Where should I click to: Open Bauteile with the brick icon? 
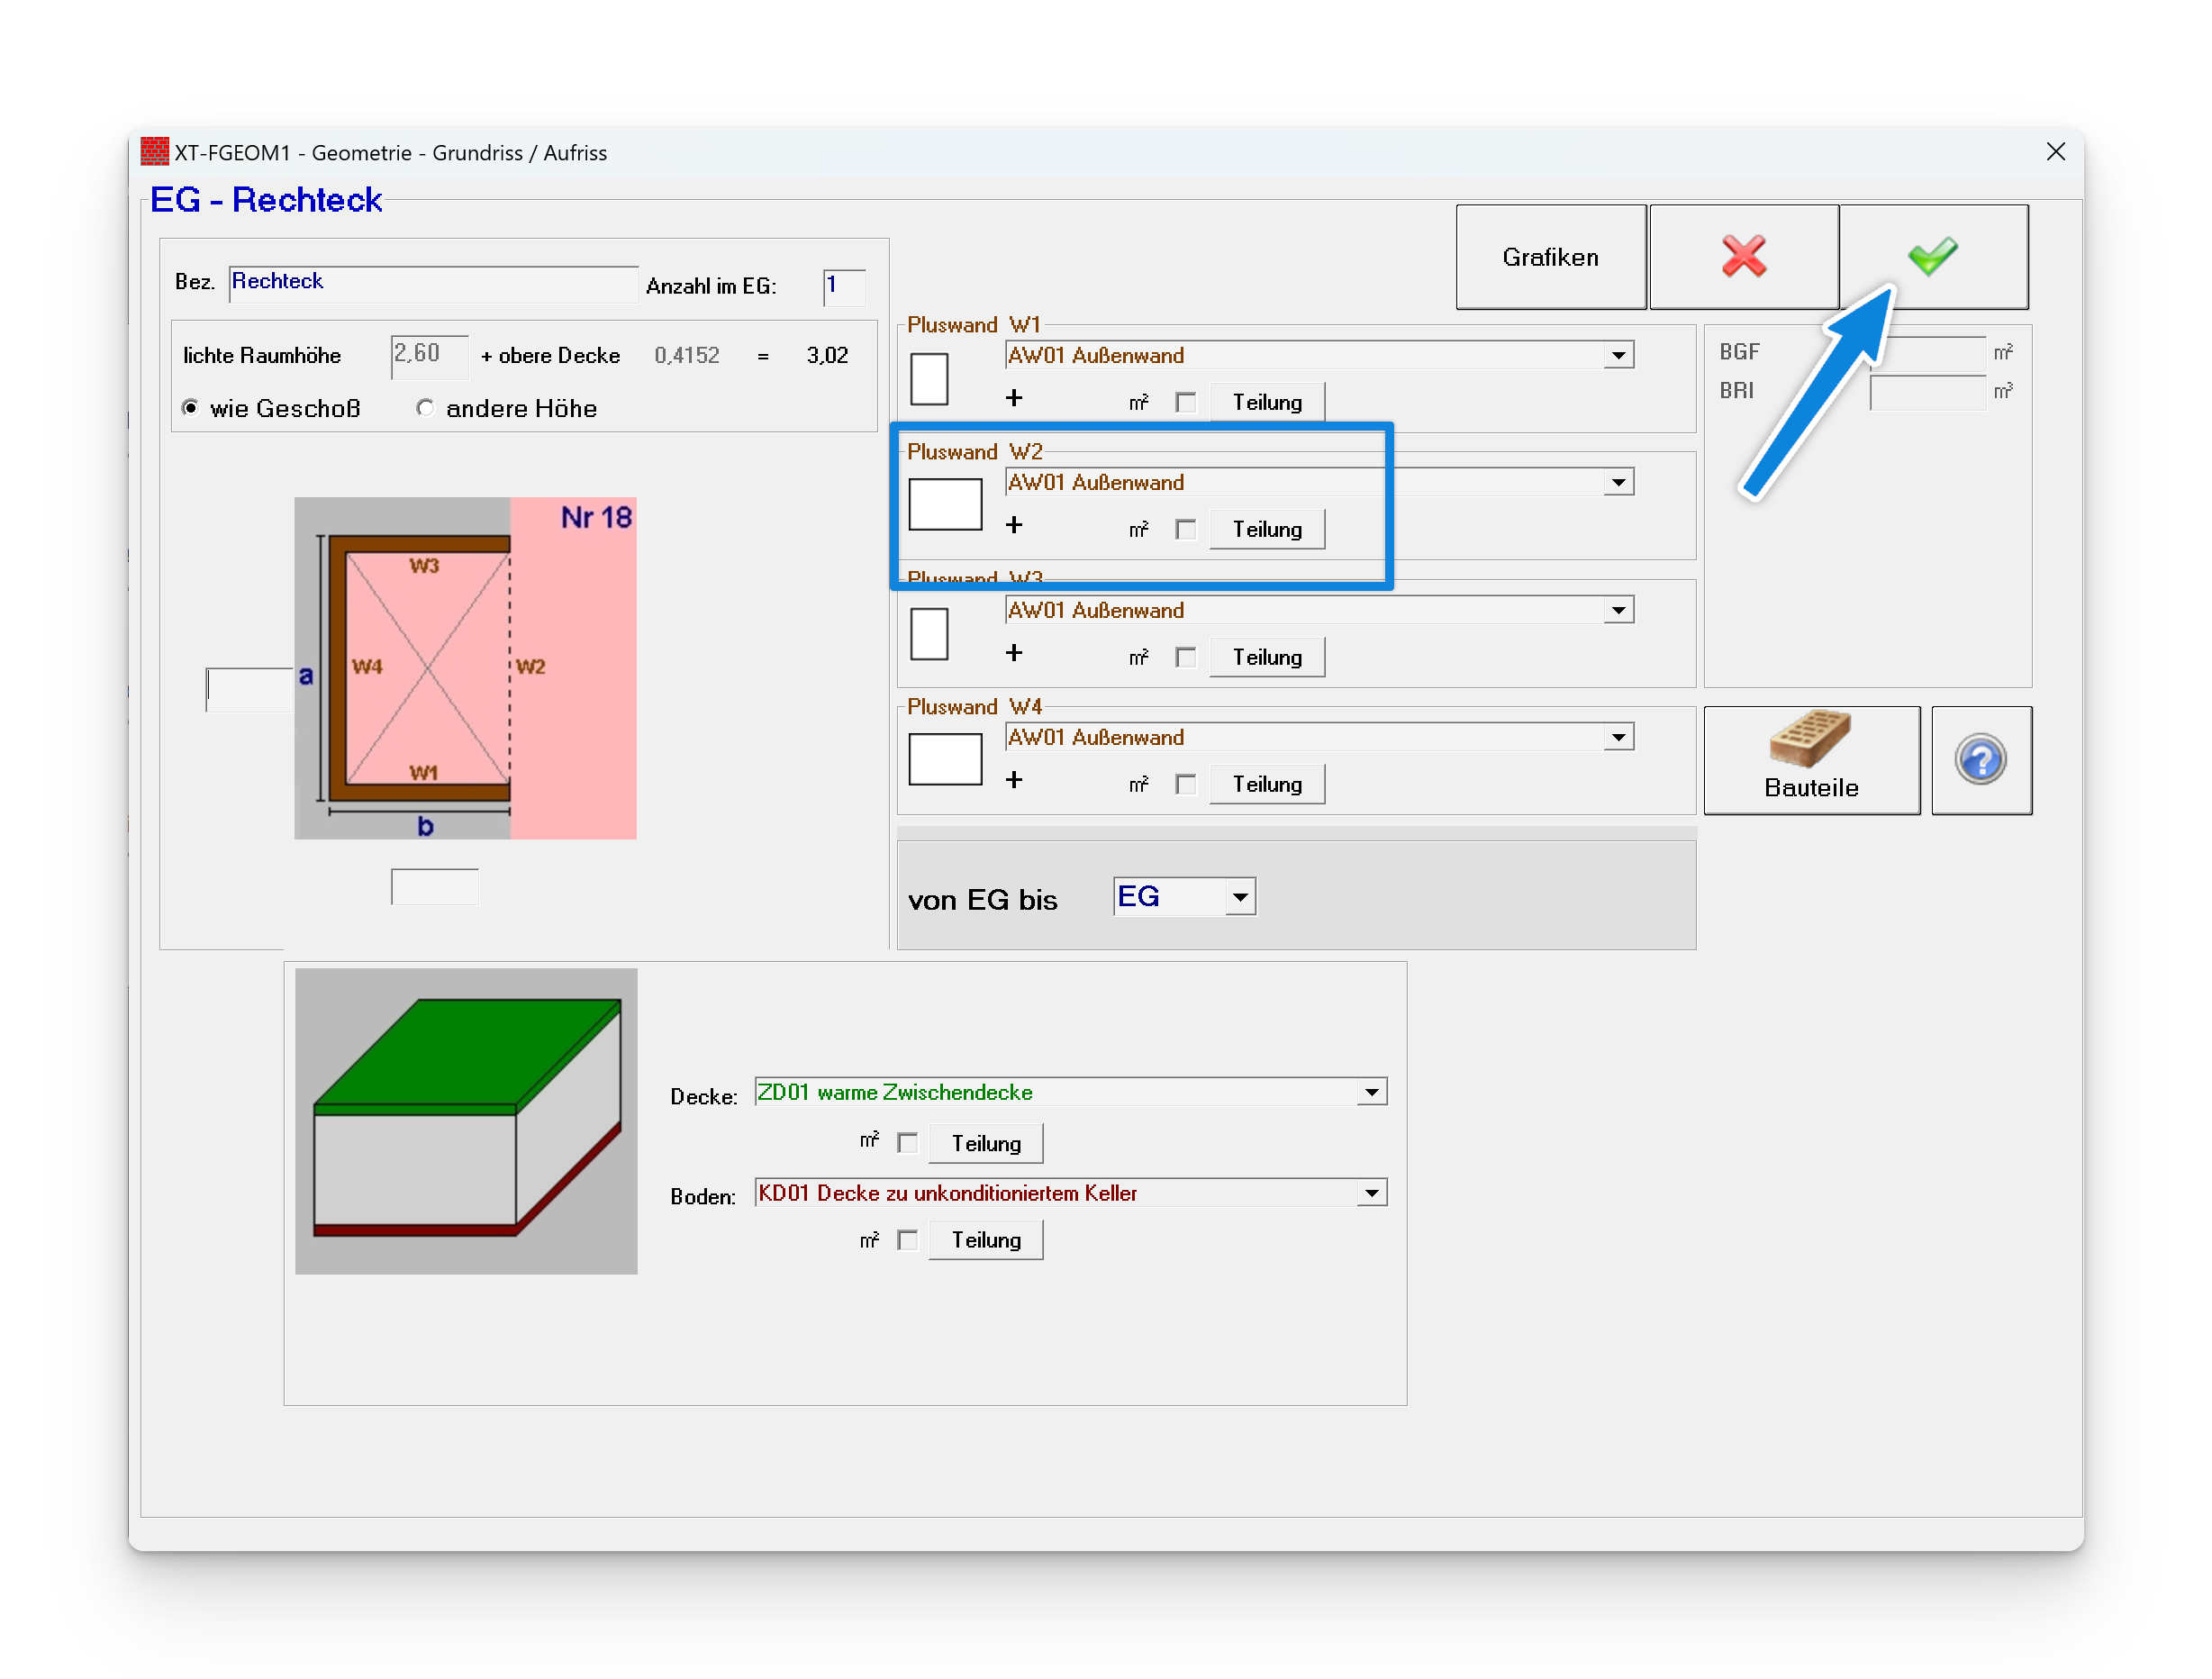coord(1810,760)
